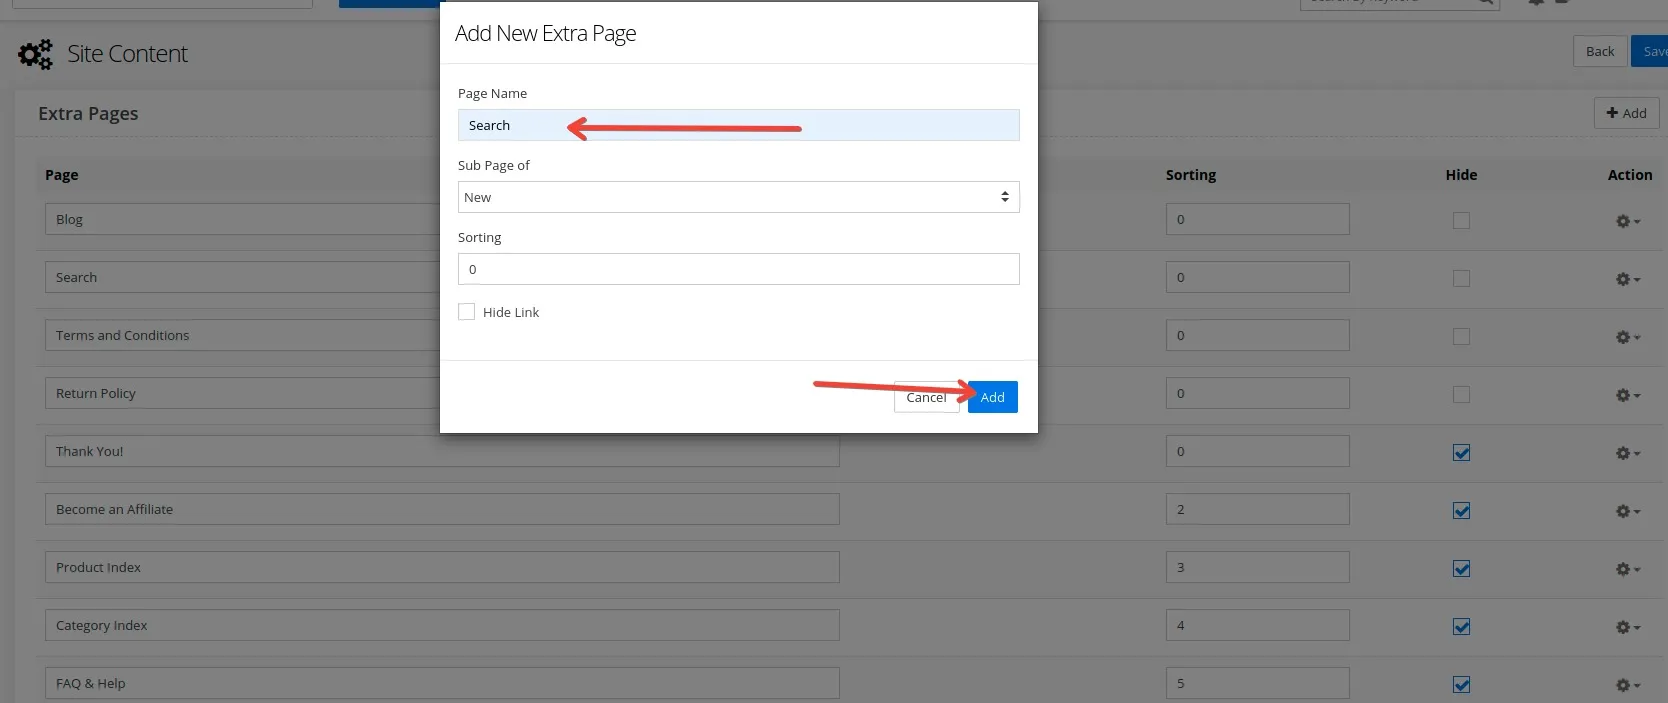The width and height of the screenshot is (1668, 703).
Task: Click the Sorting field in the dialog
Action: (738, 269)
